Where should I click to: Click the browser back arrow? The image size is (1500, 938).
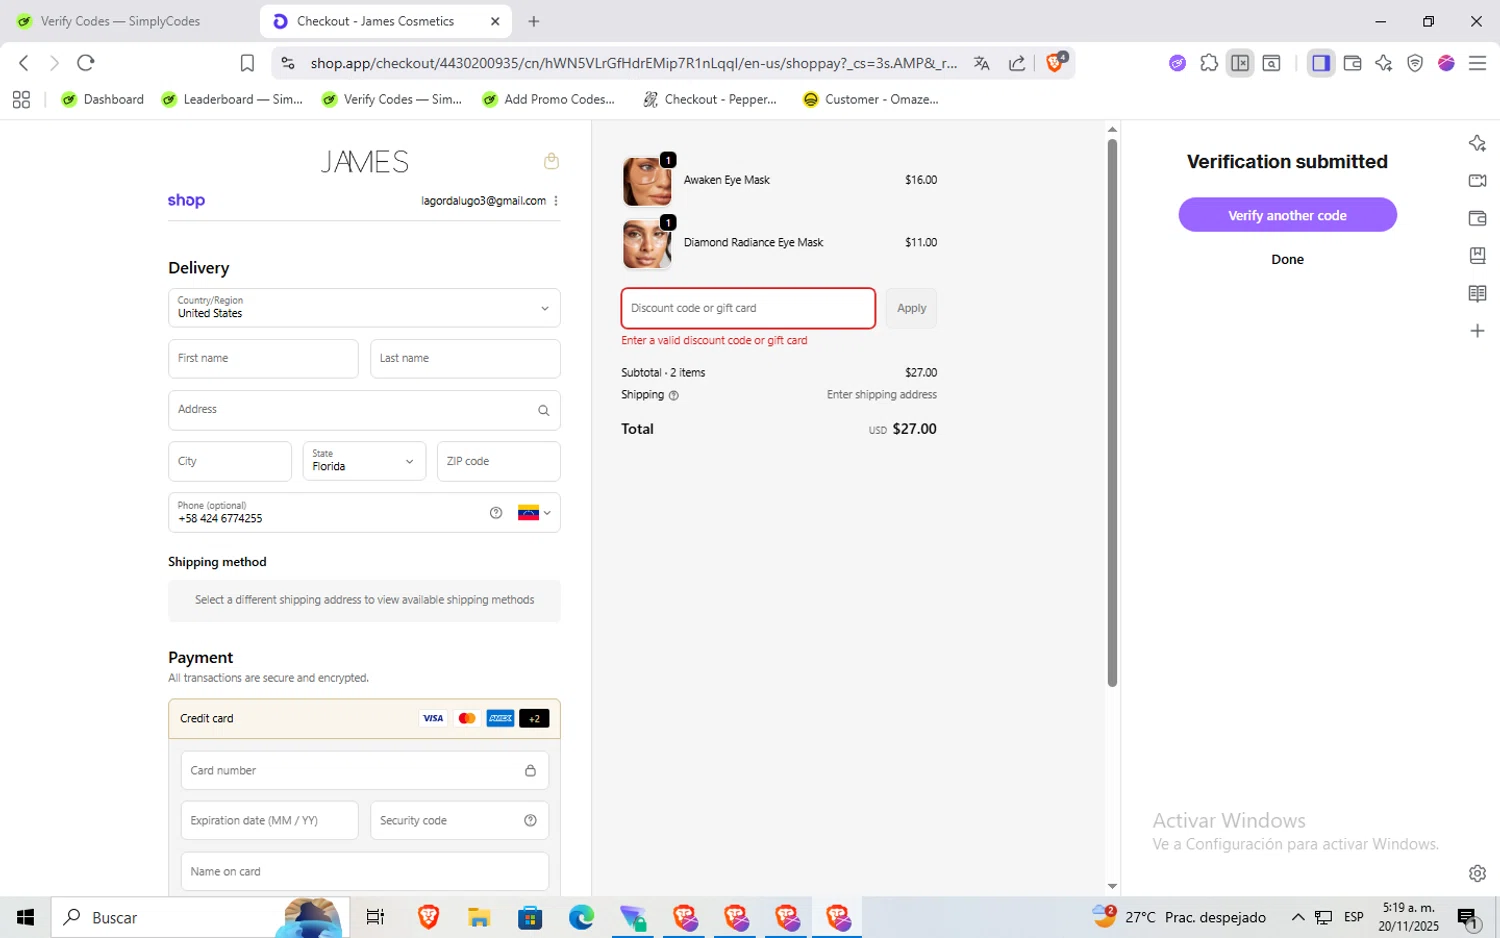24,63
